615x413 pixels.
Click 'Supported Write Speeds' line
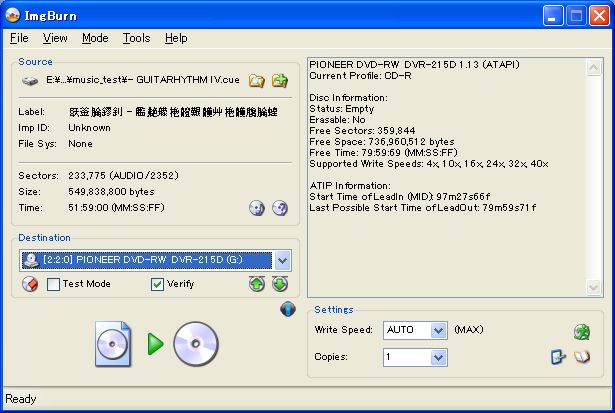point(429,164)
